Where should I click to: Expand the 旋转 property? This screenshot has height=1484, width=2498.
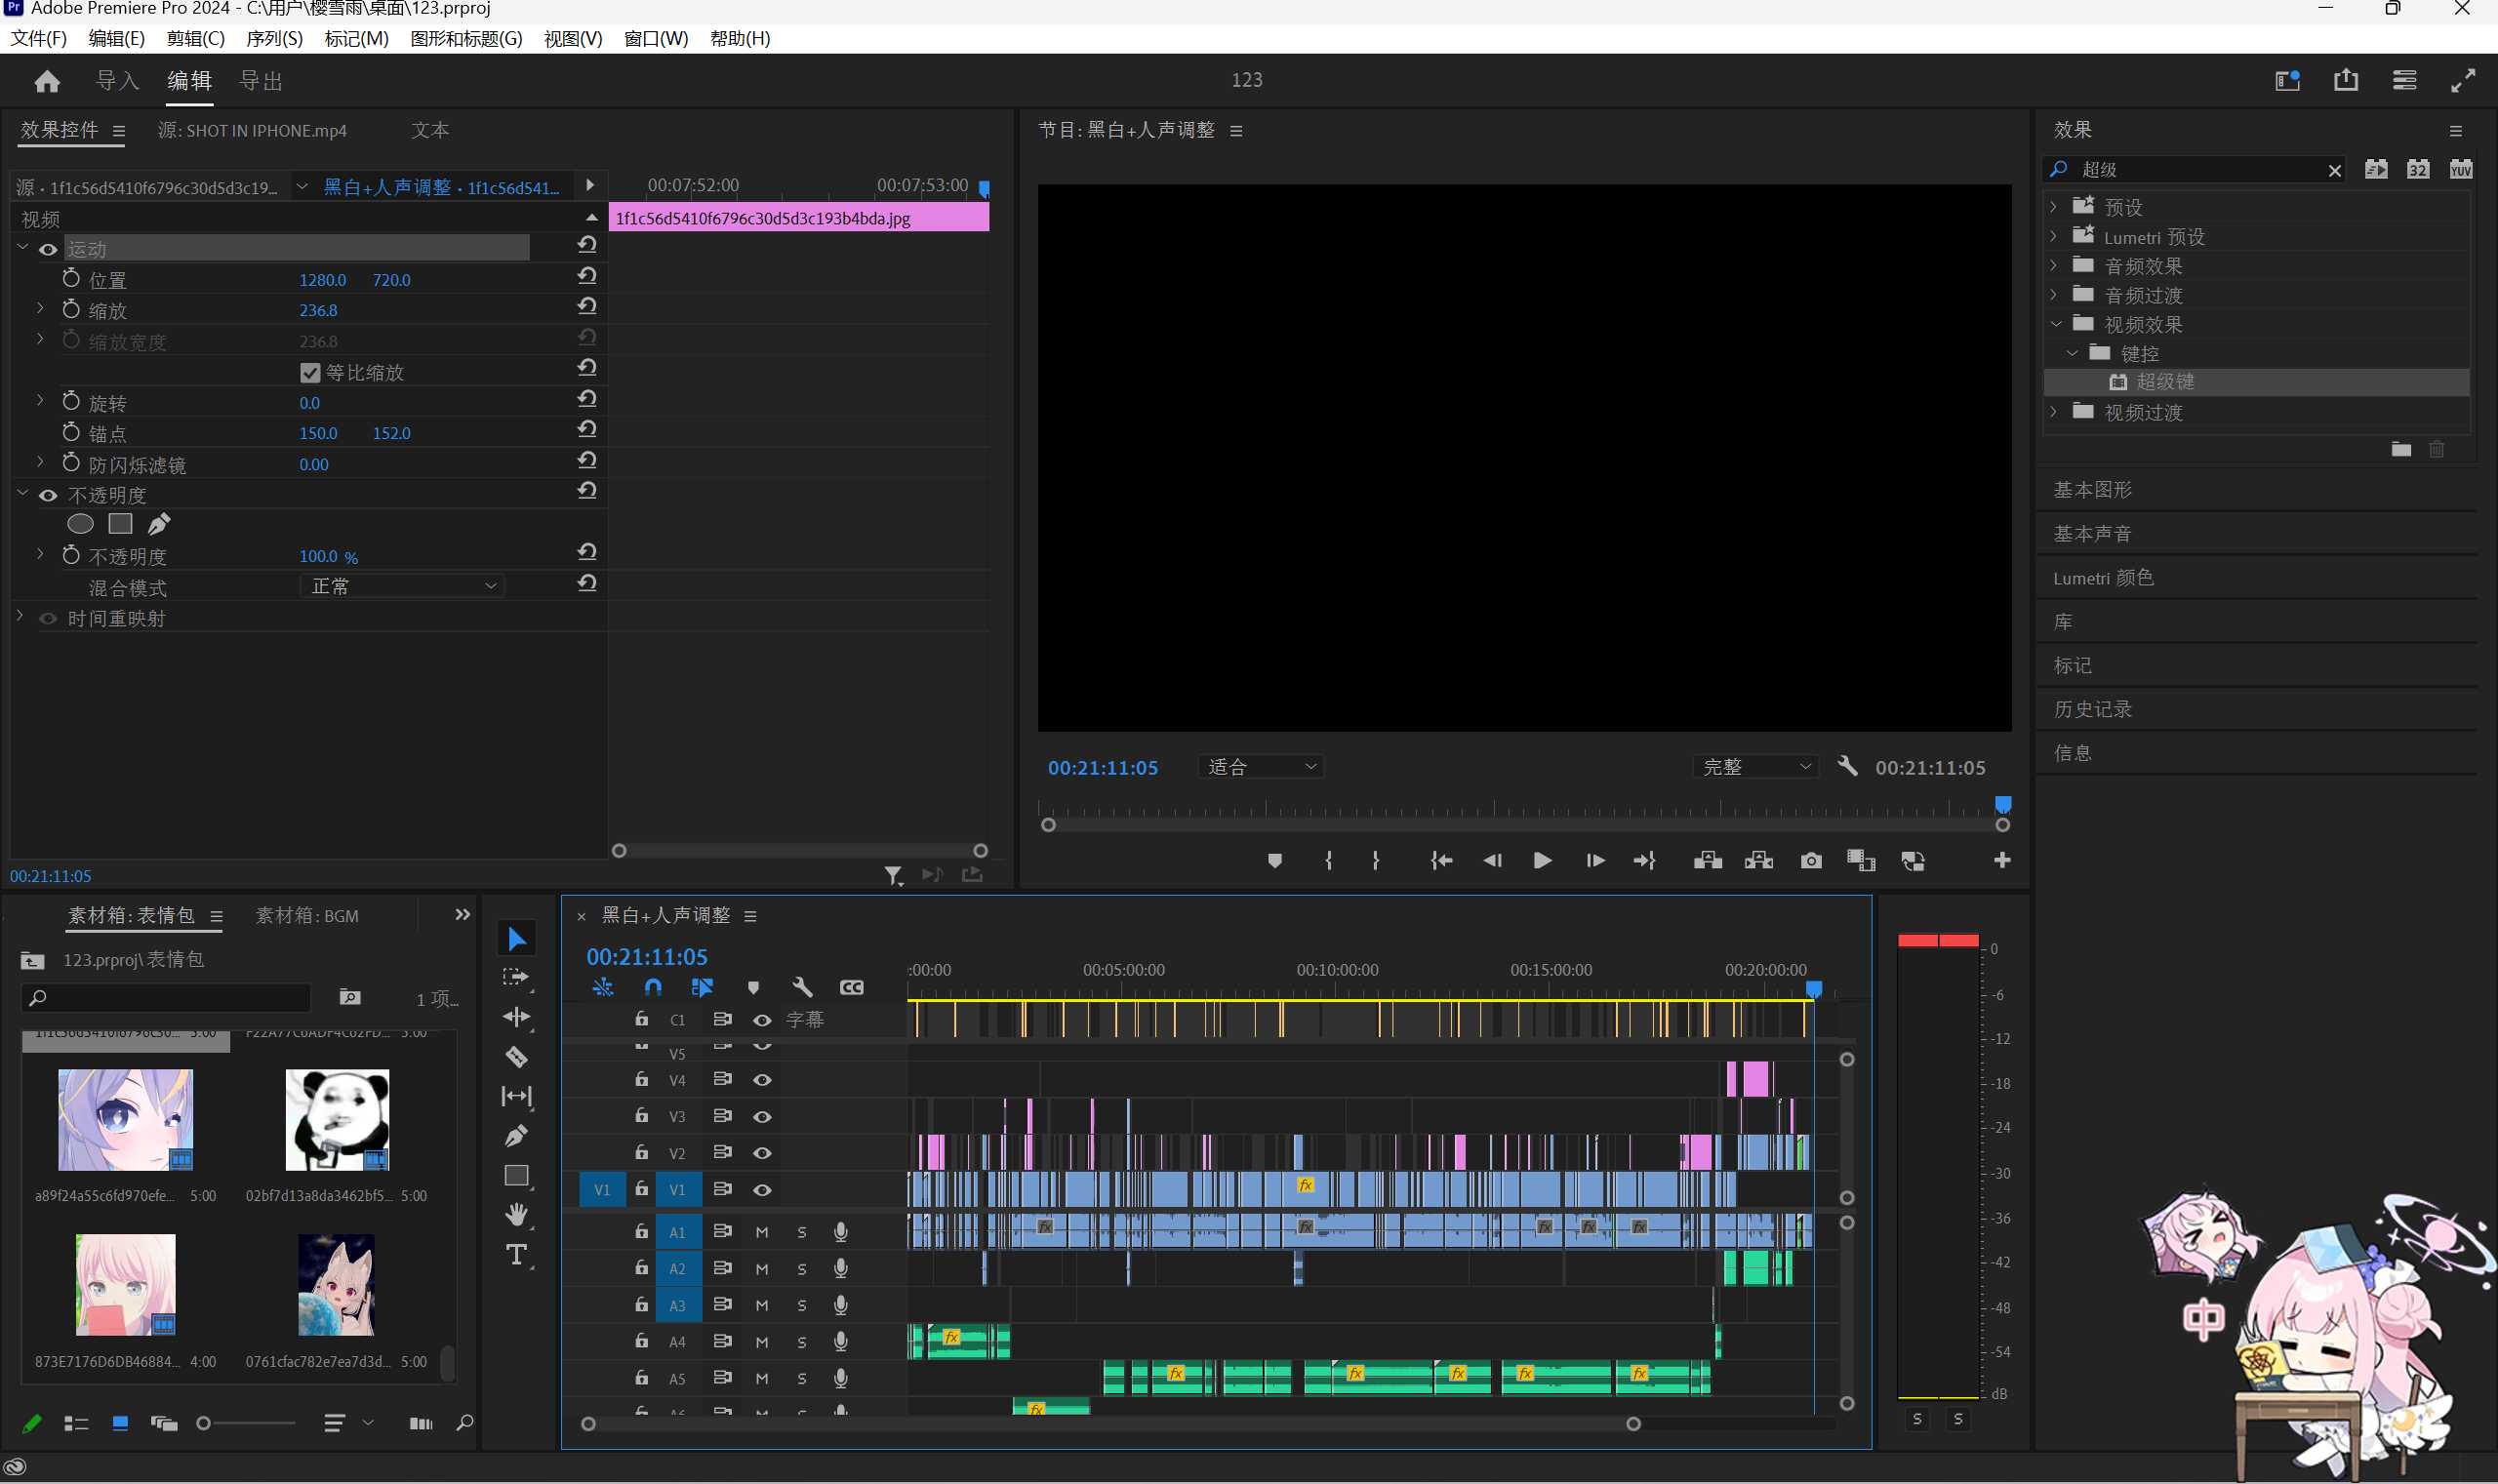pyautogui.click(x=40, y=401)
